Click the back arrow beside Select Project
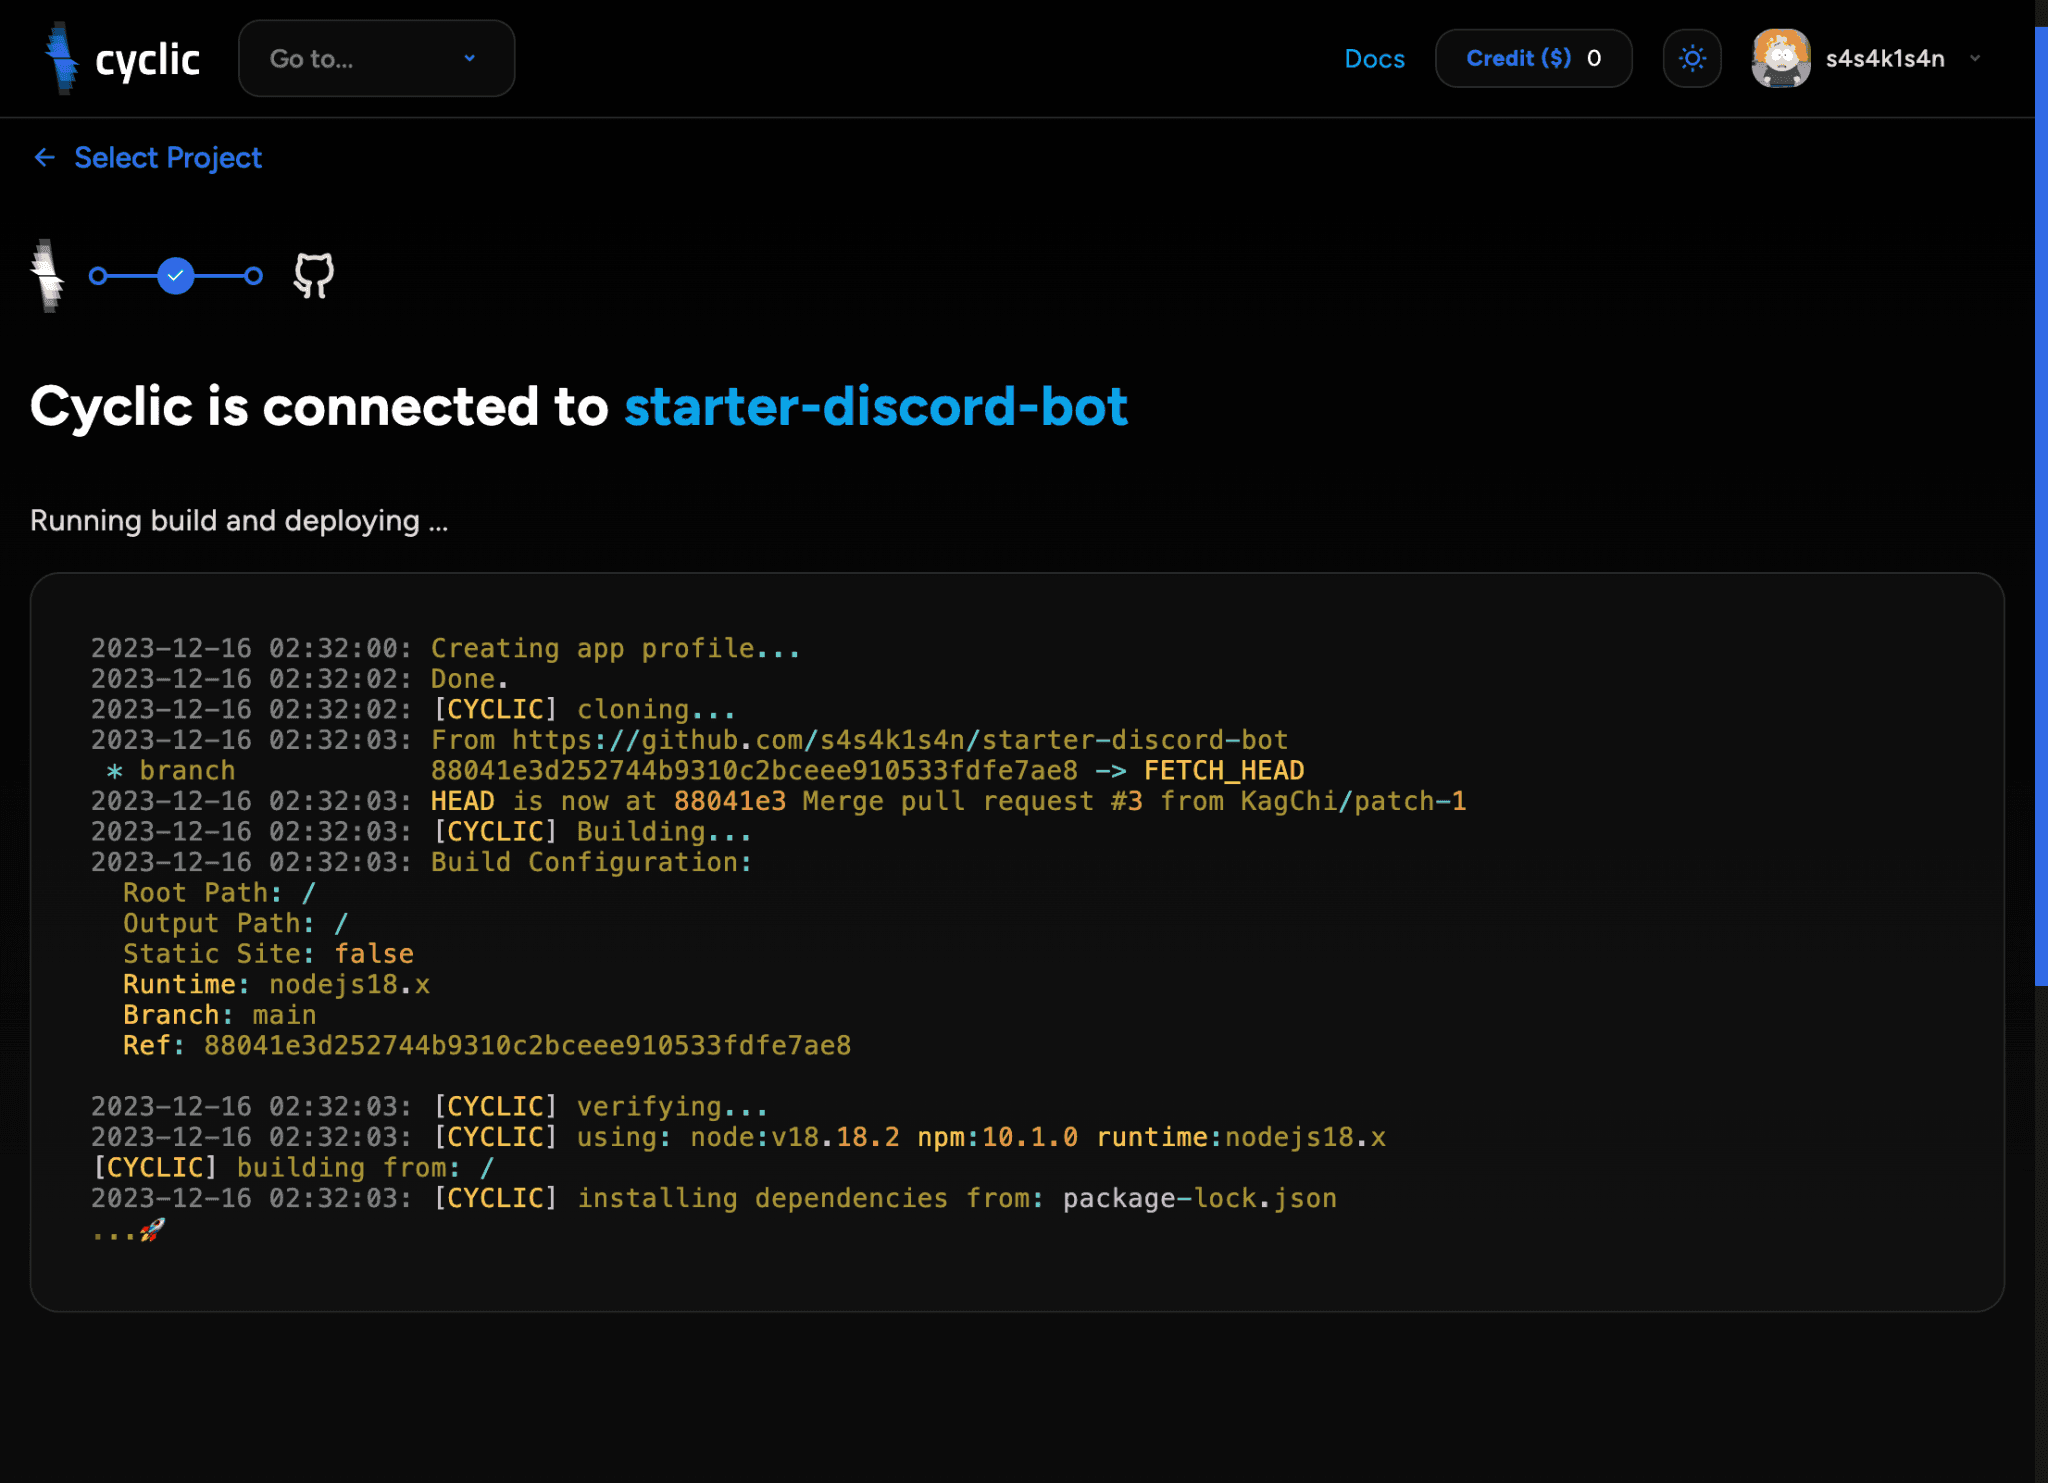Screen dimensions: 2048x1483 click(x=44, y=157)
